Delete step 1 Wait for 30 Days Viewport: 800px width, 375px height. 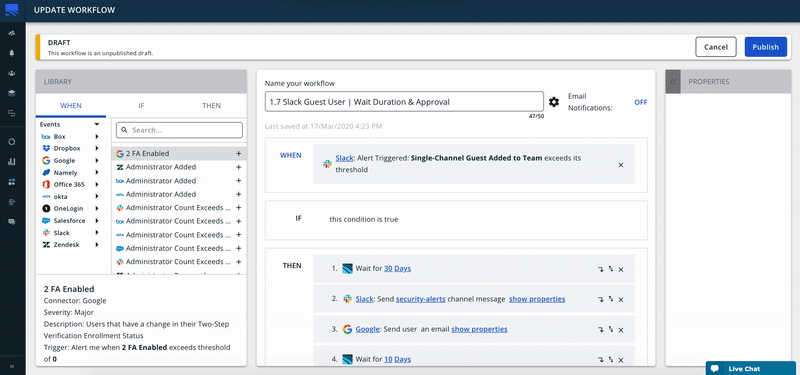pos(620,269)
